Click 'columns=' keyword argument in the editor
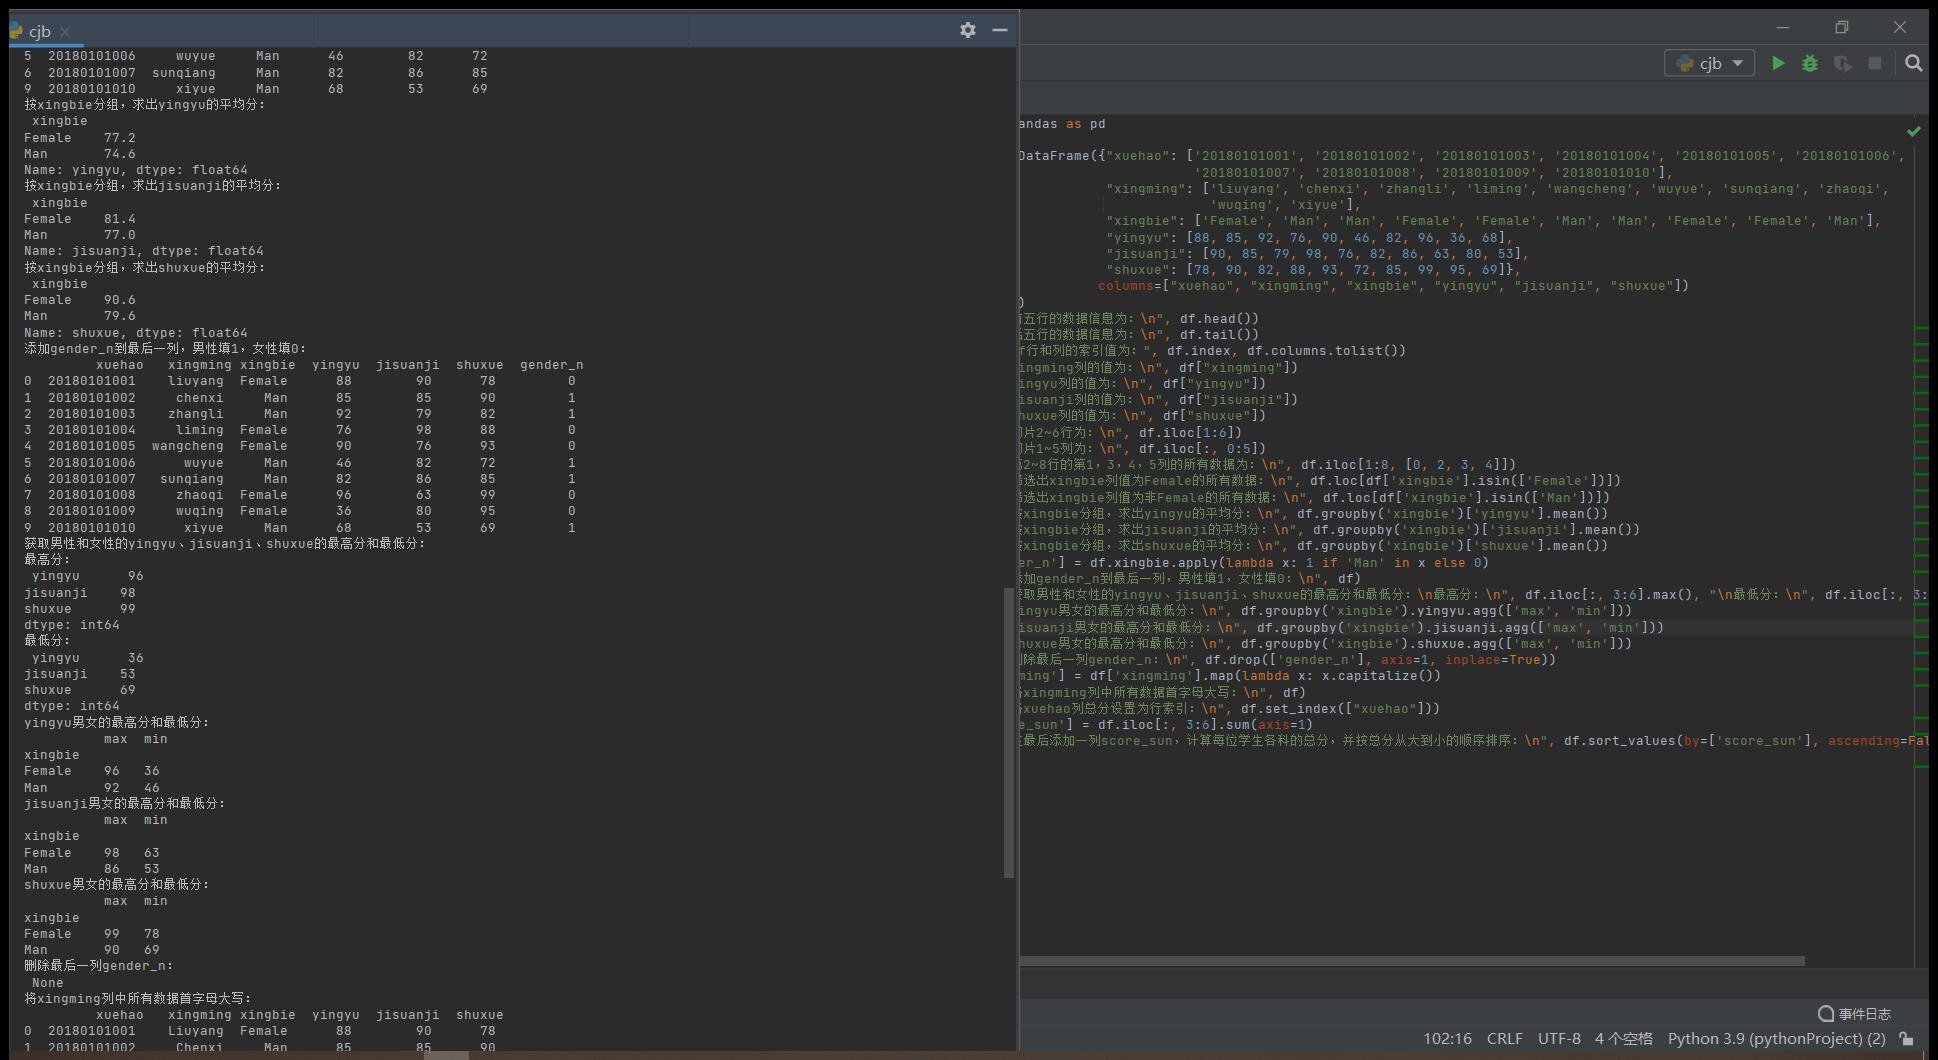This screenshot has width=1938, height=1060. [1130, 286]
